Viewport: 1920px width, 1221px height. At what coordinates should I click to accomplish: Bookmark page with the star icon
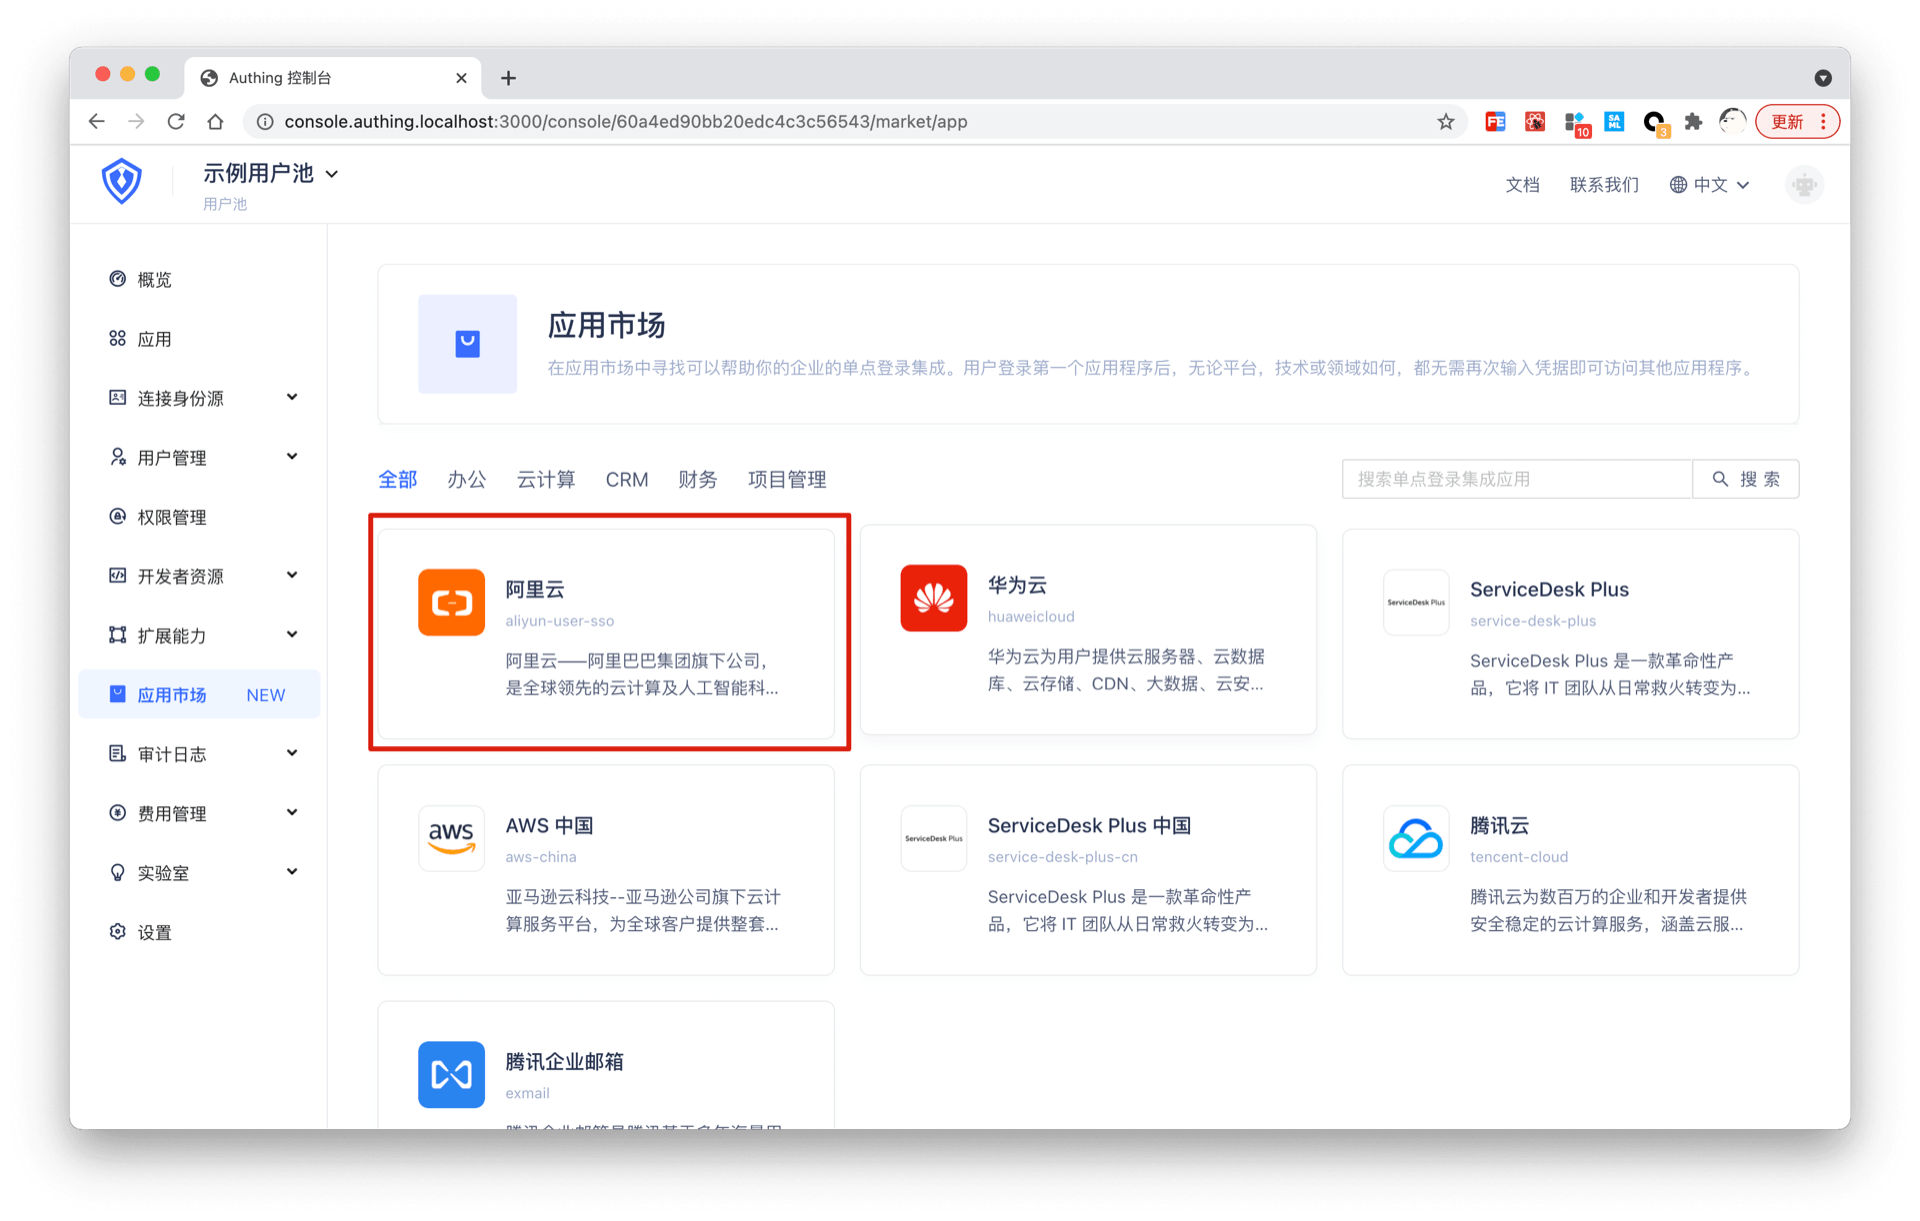(x=1445, y=122)
